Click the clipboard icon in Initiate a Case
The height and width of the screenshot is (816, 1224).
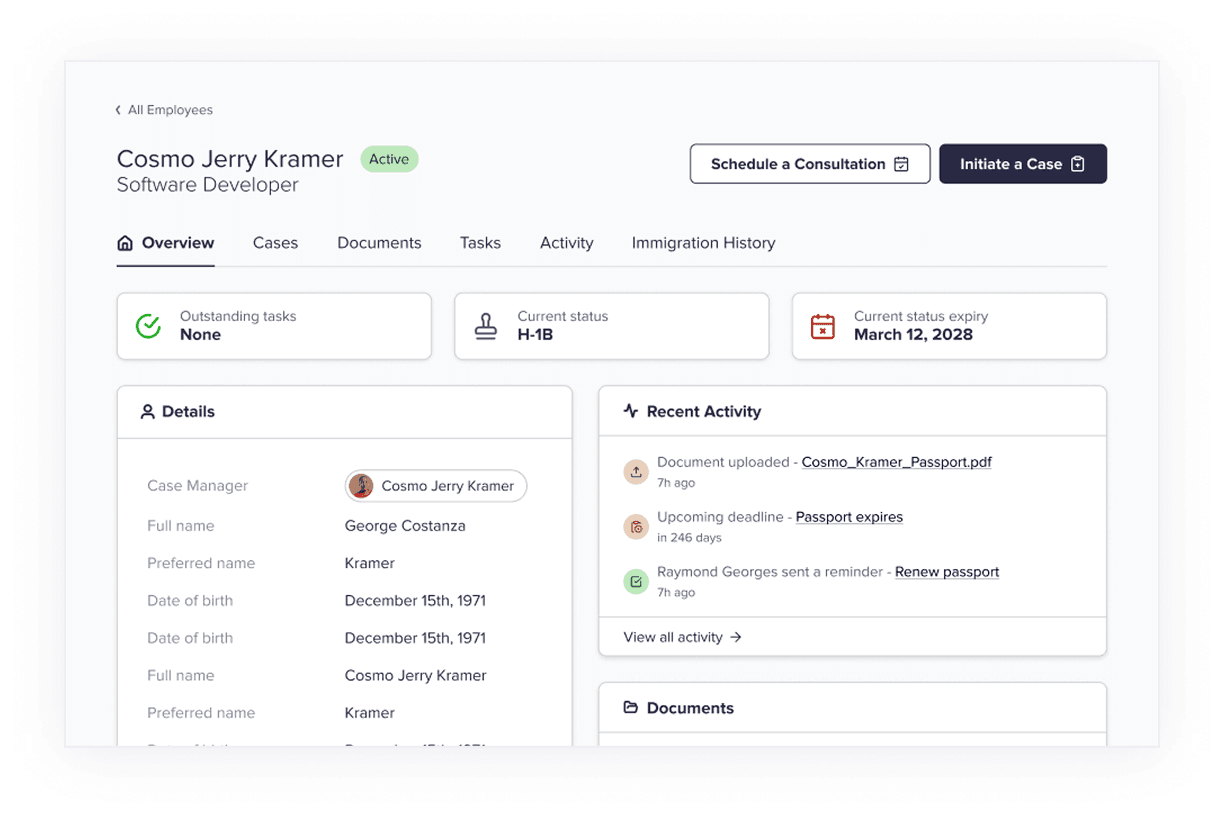click(x=1078, y=164)
